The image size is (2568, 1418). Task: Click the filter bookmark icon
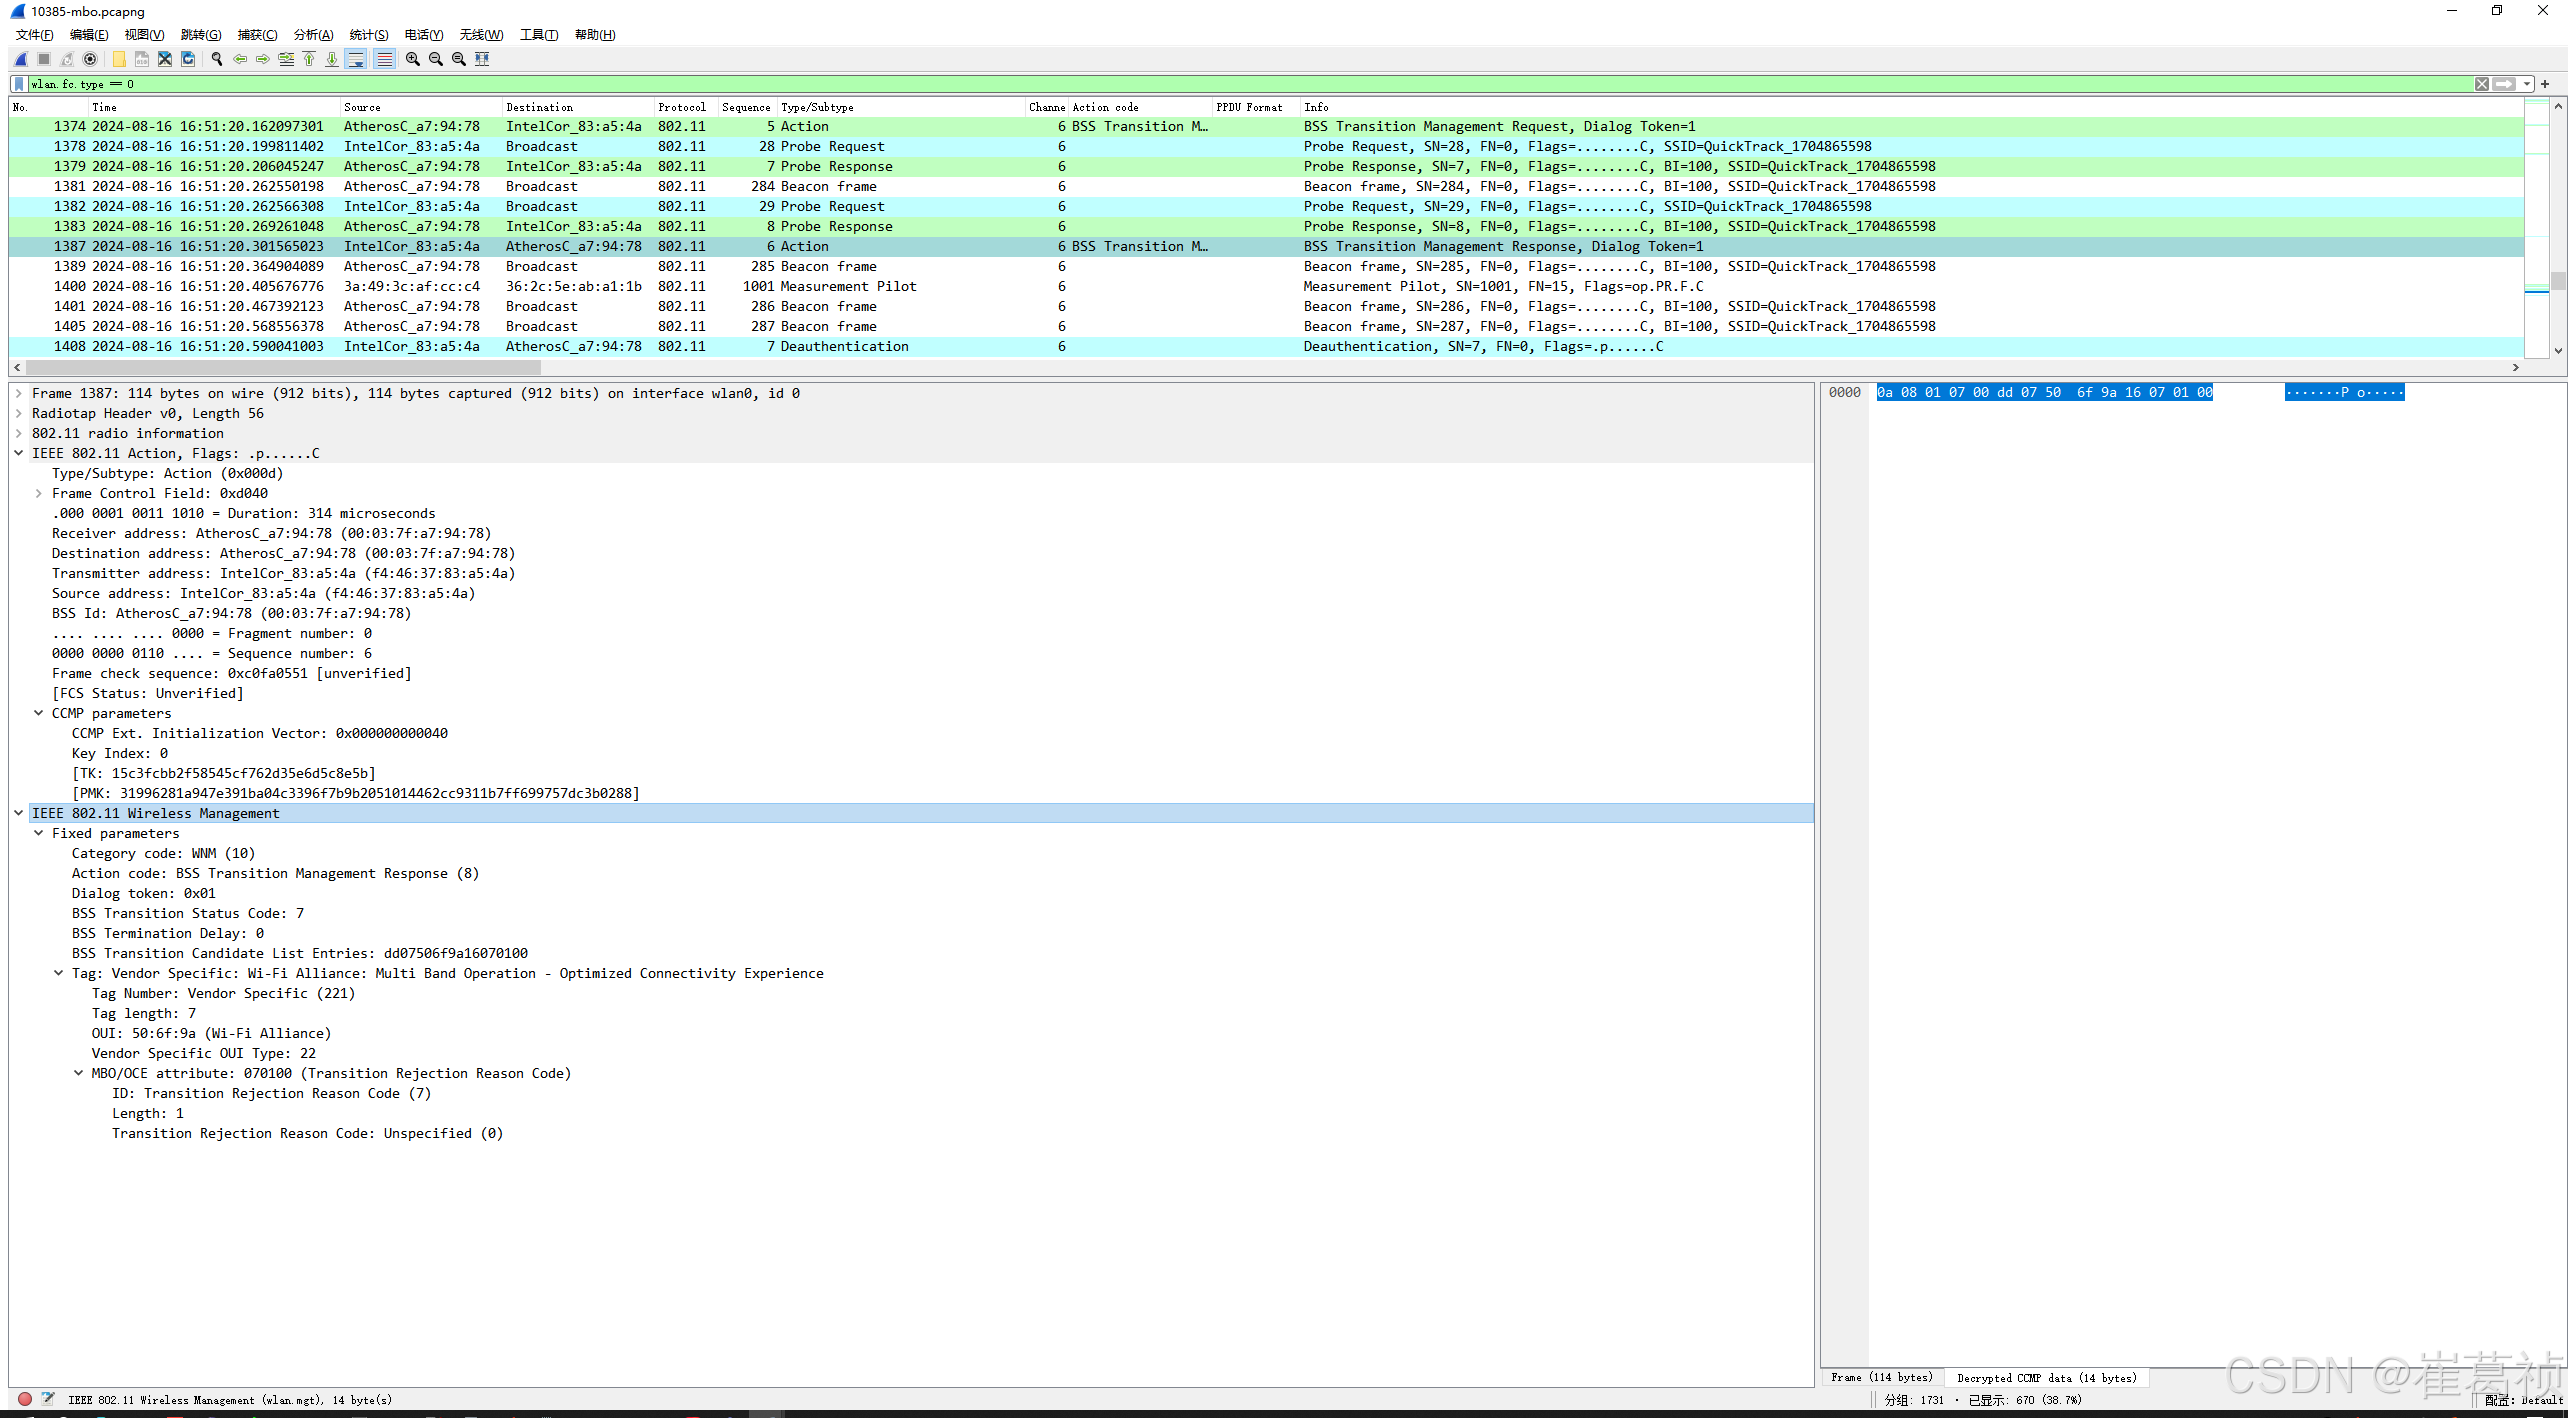pos(19,84)
